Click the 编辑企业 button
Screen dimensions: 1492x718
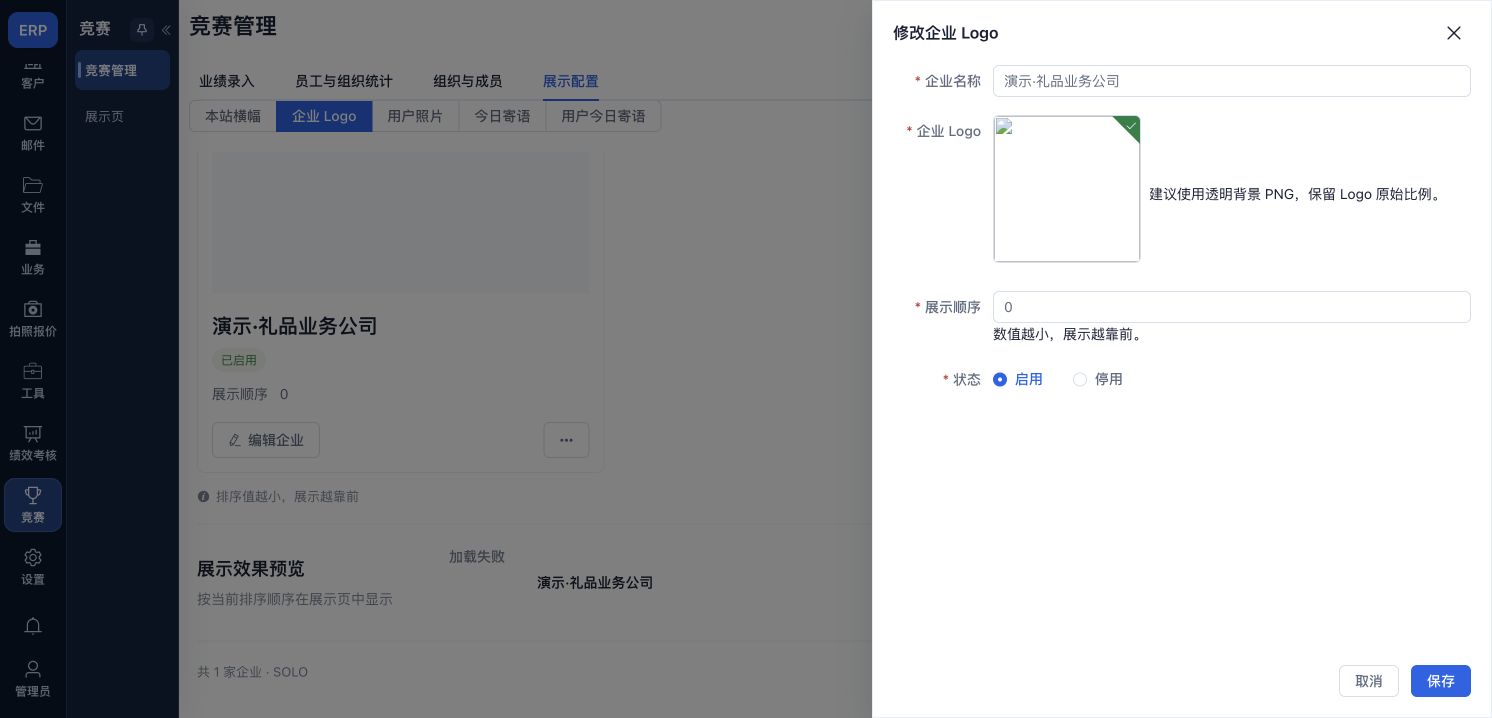point(266,440)
